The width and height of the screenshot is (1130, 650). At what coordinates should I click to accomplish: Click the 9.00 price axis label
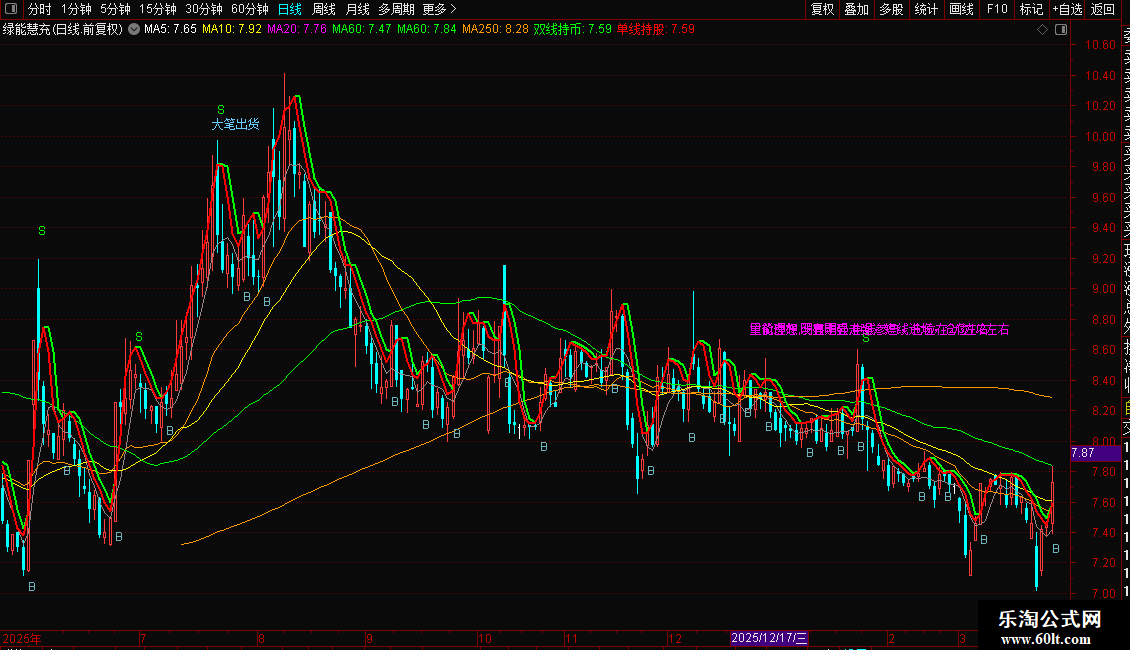[x=1103, y=289]
